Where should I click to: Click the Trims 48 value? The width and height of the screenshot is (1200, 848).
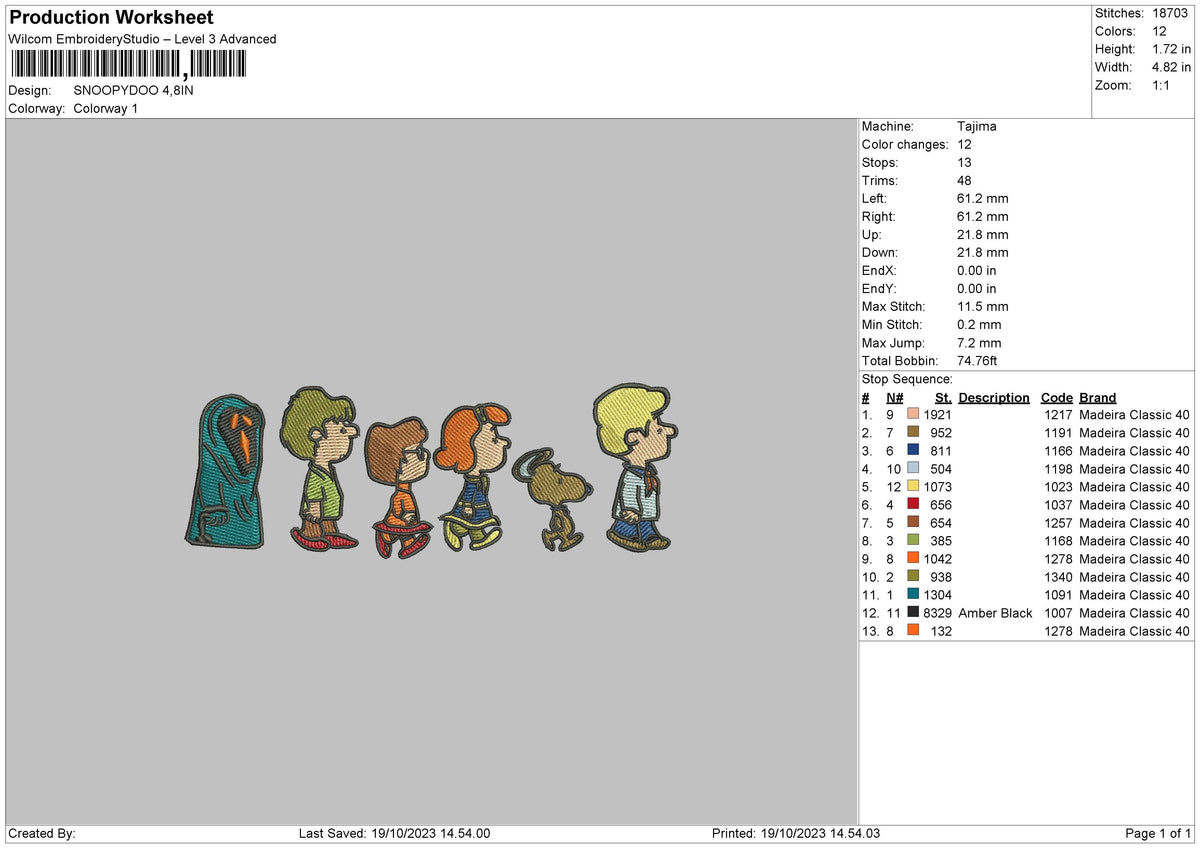pyautogui.click(x=965, y=180)
